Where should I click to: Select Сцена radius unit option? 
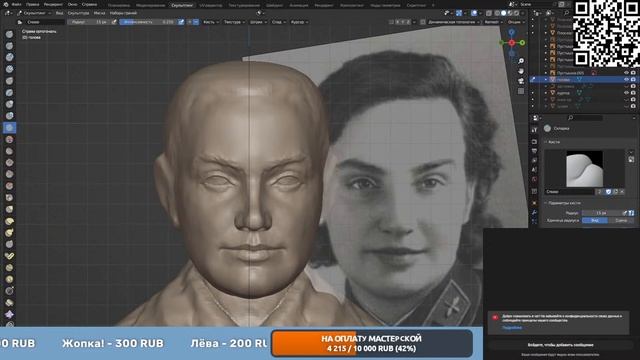(621, 220)
